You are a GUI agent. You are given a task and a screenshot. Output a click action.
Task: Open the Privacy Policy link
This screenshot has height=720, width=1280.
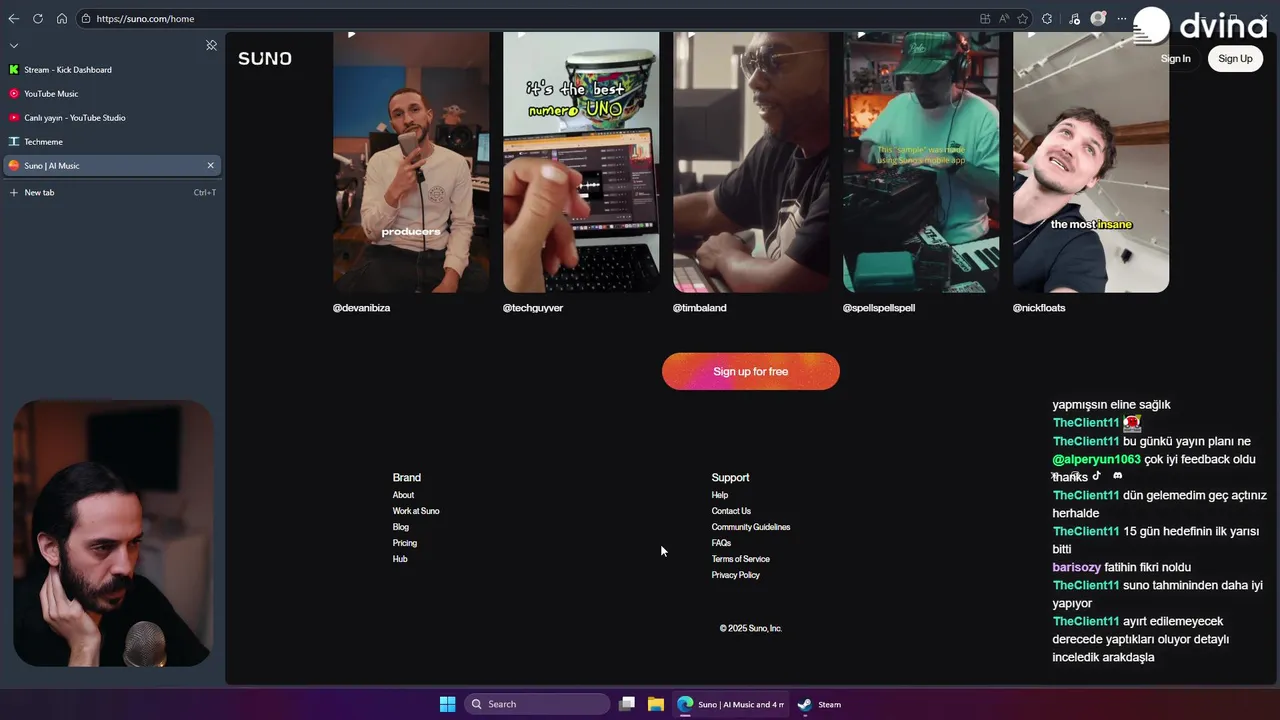click(736, 575)
